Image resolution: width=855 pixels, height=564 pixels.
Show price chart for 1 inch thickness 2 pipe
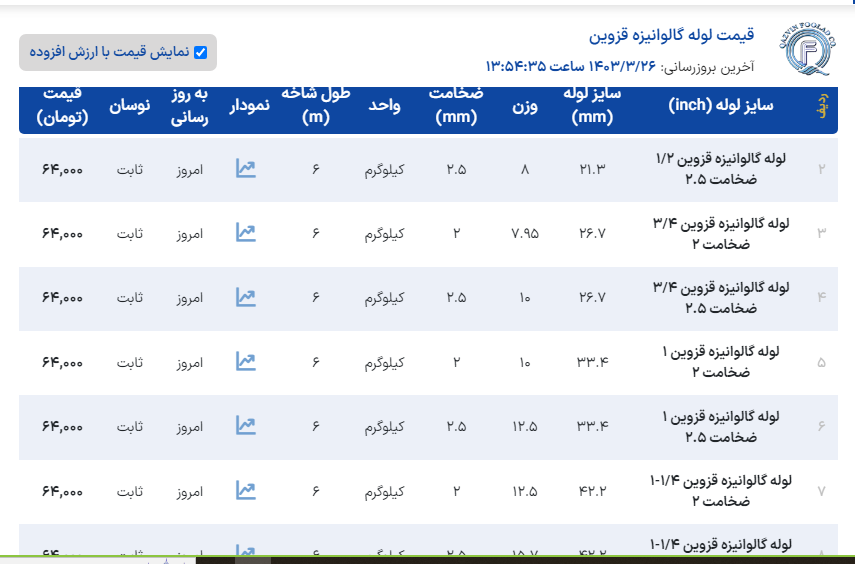(246, 361)
